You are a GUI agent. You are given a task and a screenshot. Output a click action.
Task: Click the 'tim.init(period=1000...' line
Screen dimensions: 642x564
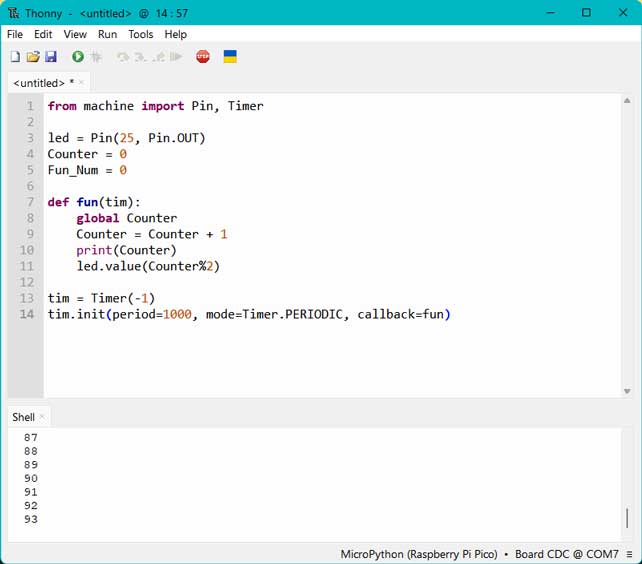[x=249, y=314]
